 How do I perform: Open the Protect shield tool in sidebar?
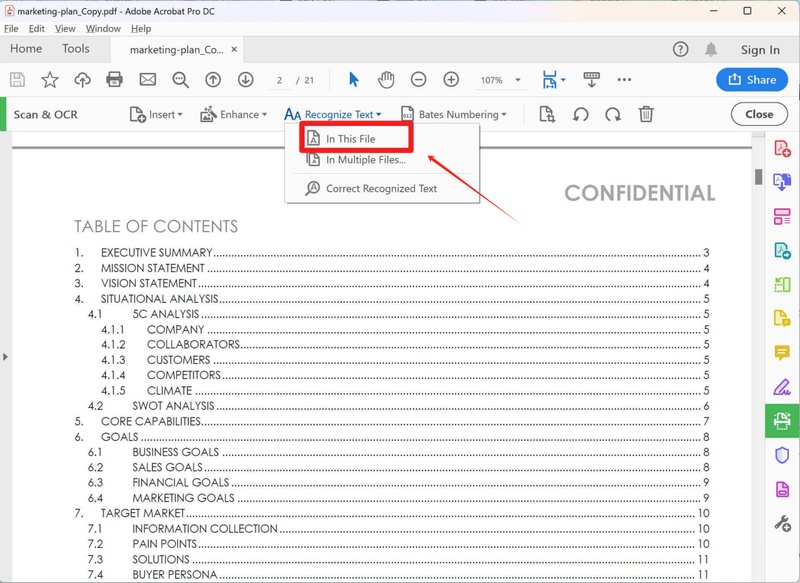(x=782, y=455)
